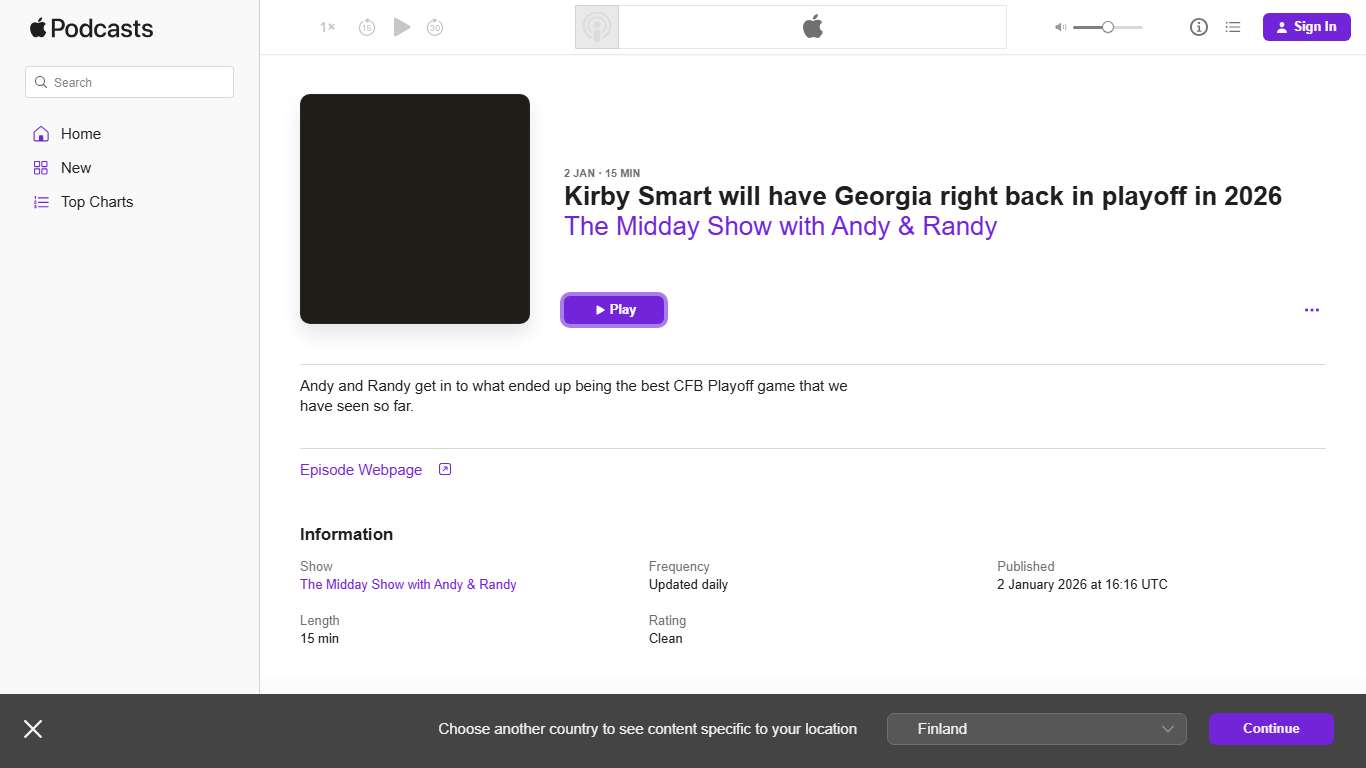Expand the player episode info area
The width and height of the screenshot is (1366, 768).
coord(790,27)
